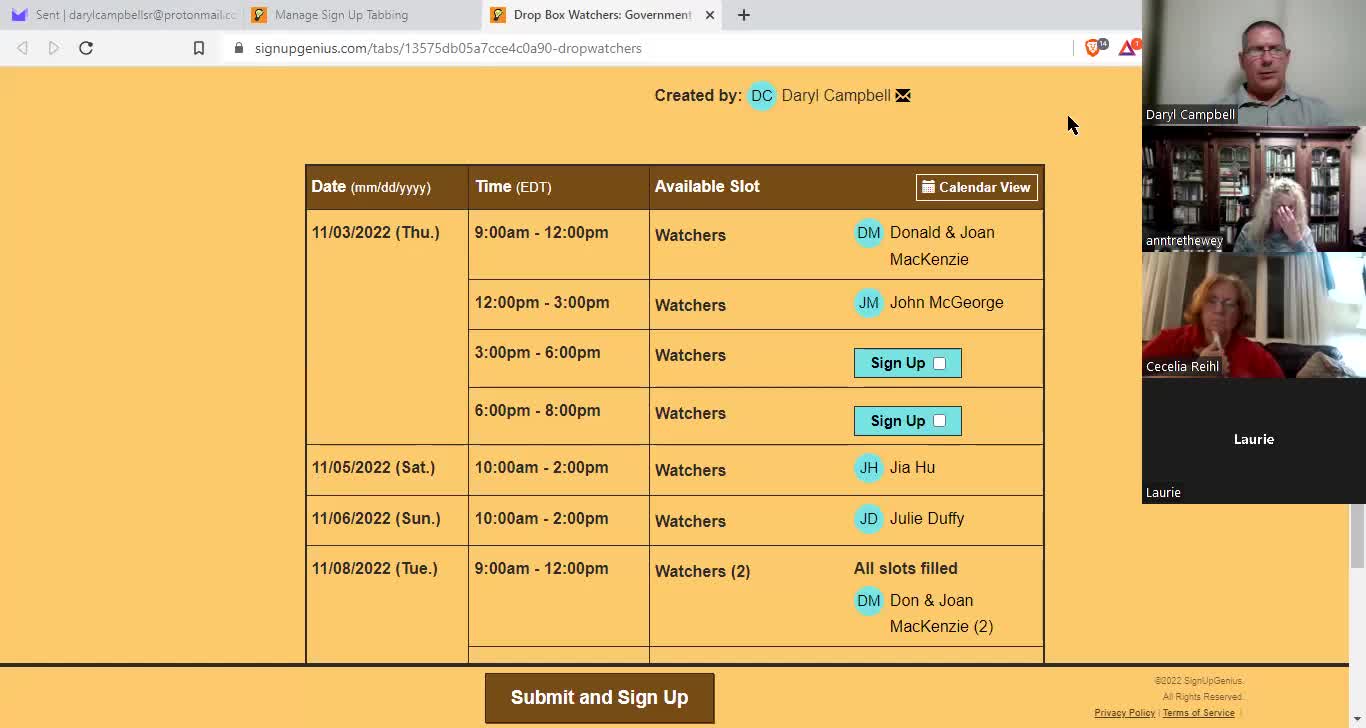Open the ProtonMail Sent tab
Screen dimensions: 1366x728
tap(120, 15)
